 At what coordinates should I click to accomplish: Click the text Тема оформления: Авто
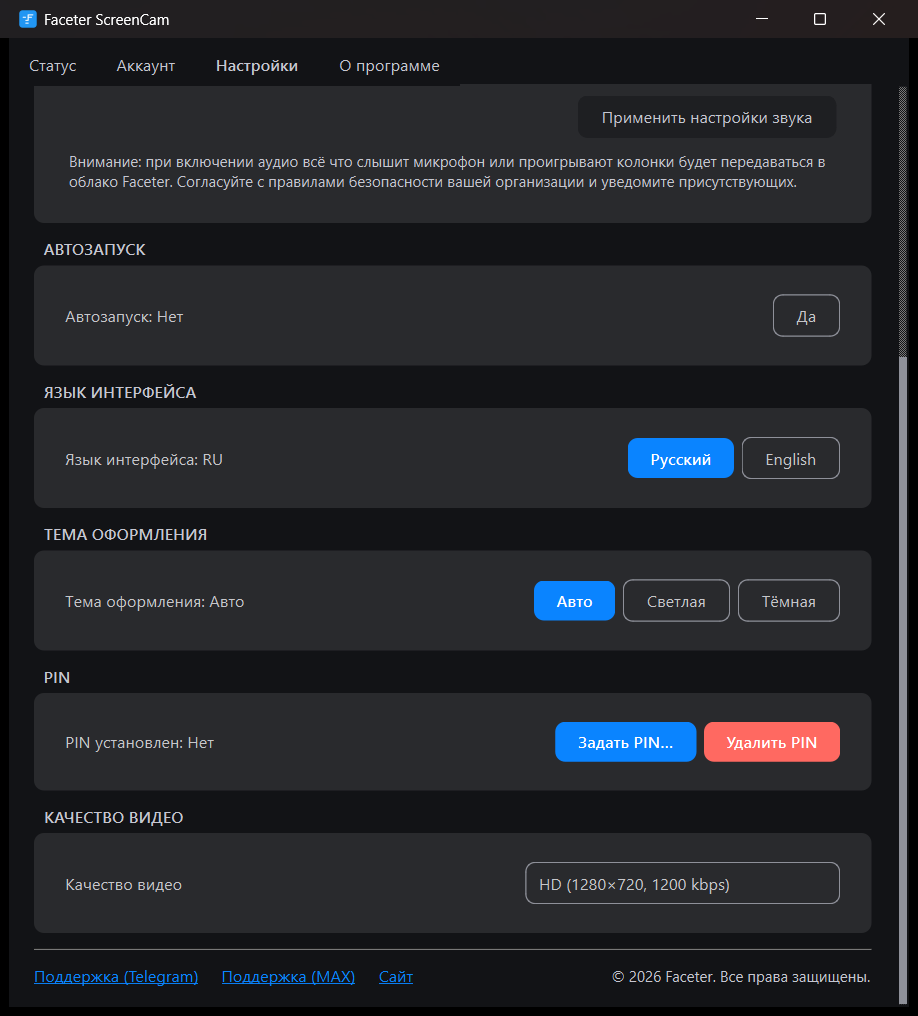pyautogui.click(x=155, y=602)
